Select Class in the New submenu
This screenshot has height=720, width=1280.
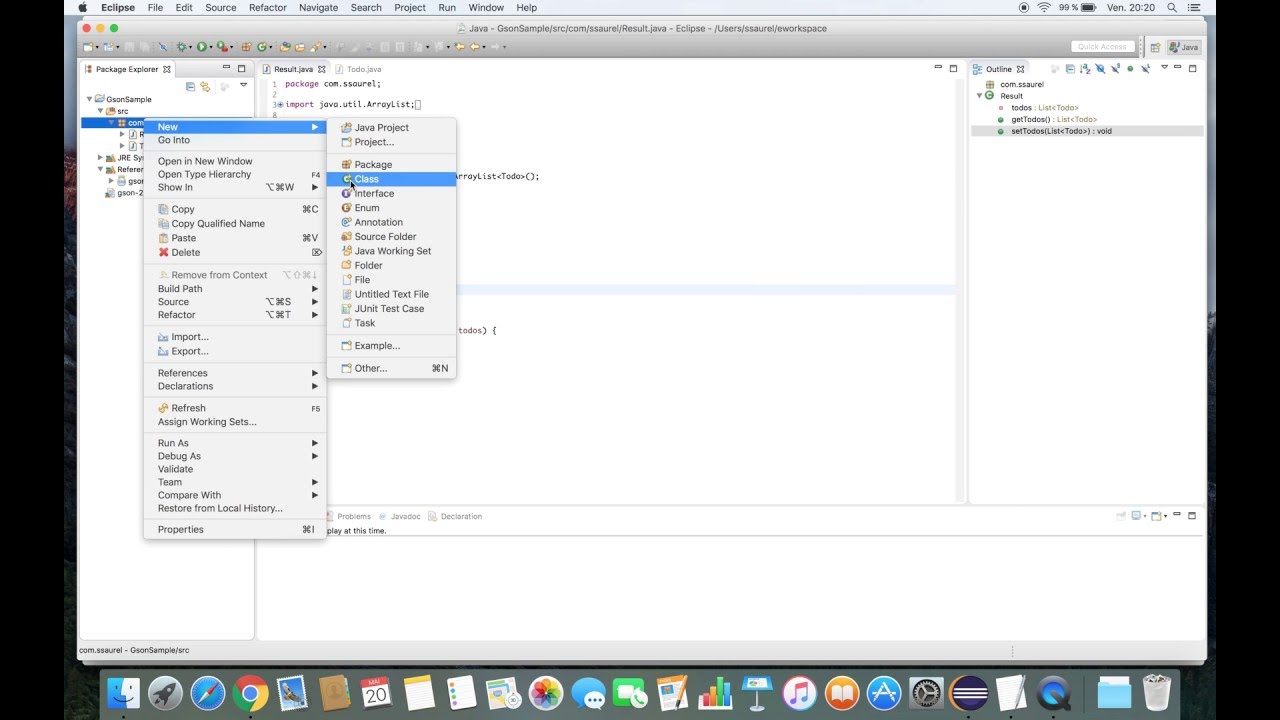pos(391,179)
